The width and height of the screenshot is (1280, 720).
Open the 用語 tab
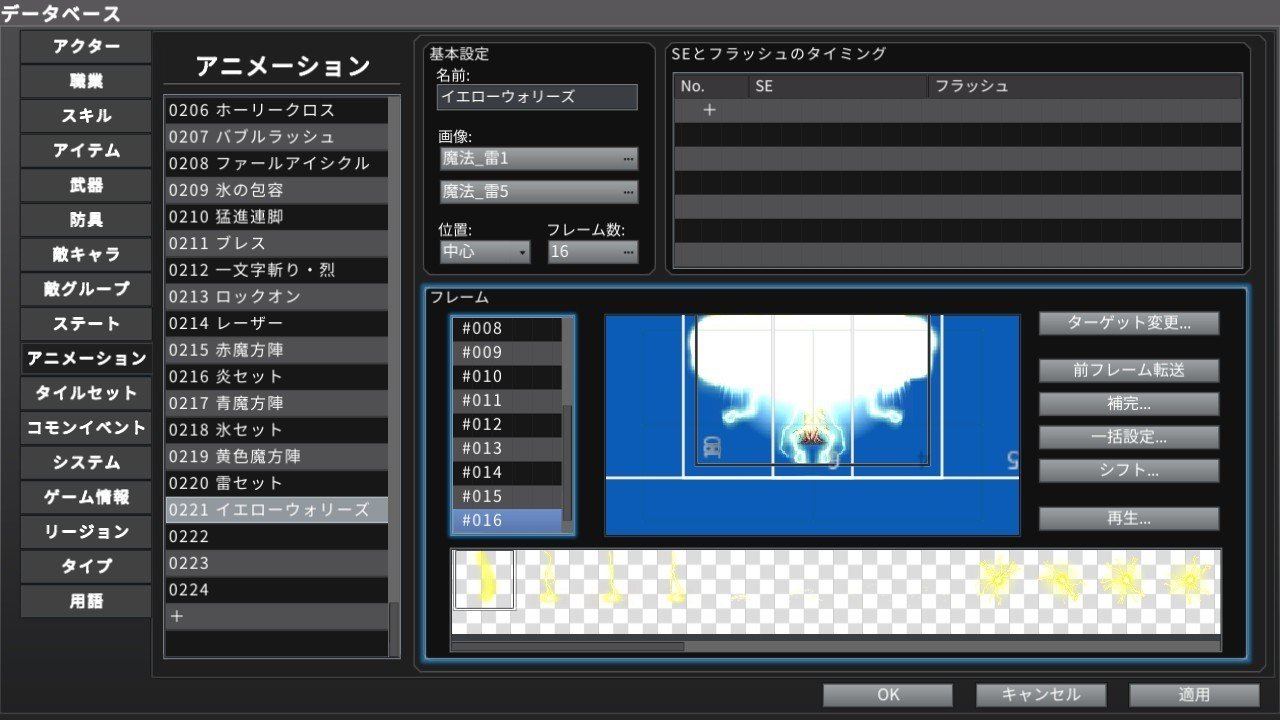pyautogui.click(x=86, y=601)
